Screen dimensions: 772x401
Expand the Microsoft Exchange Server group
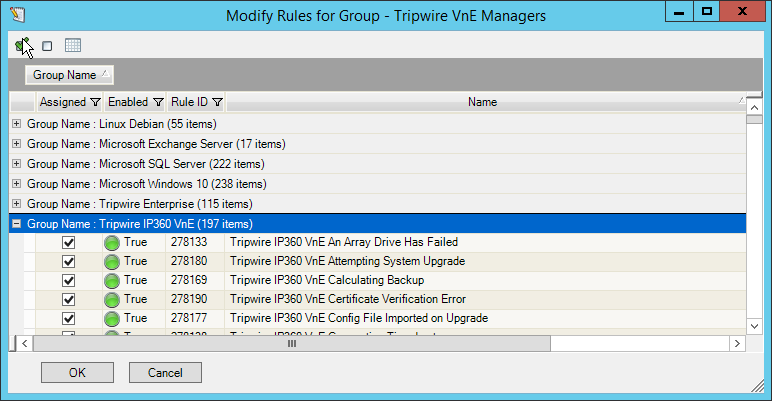click(16, 144)
